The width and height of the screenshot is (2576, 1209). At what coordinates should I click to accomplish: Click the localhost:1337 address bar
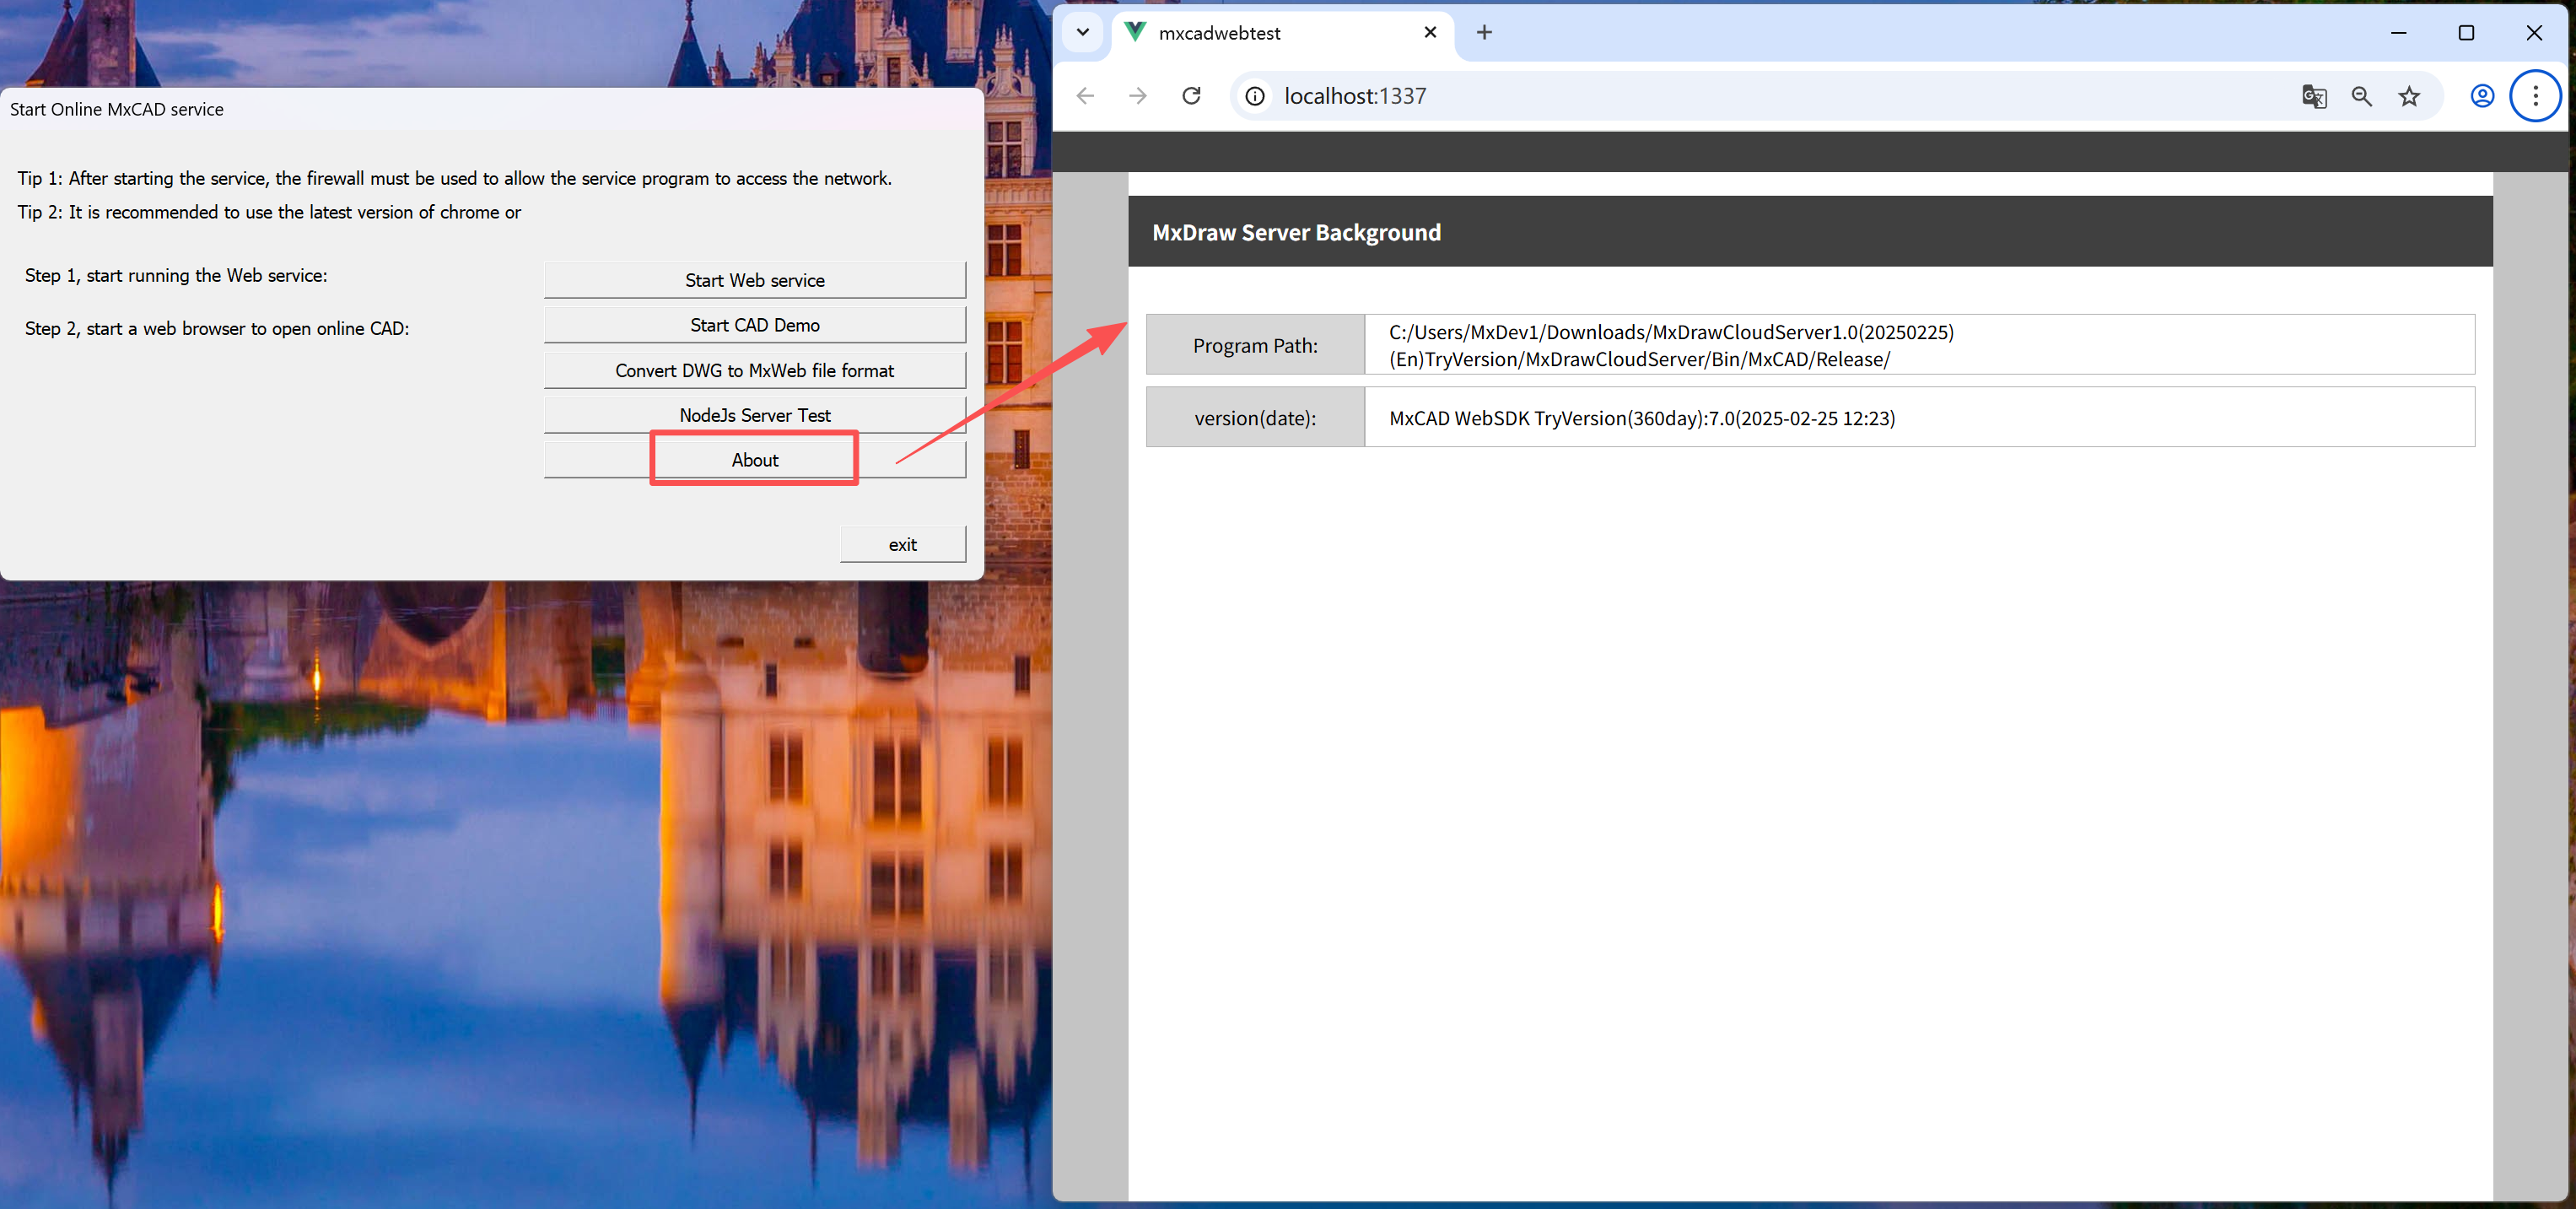click(x=1700, y=96)
